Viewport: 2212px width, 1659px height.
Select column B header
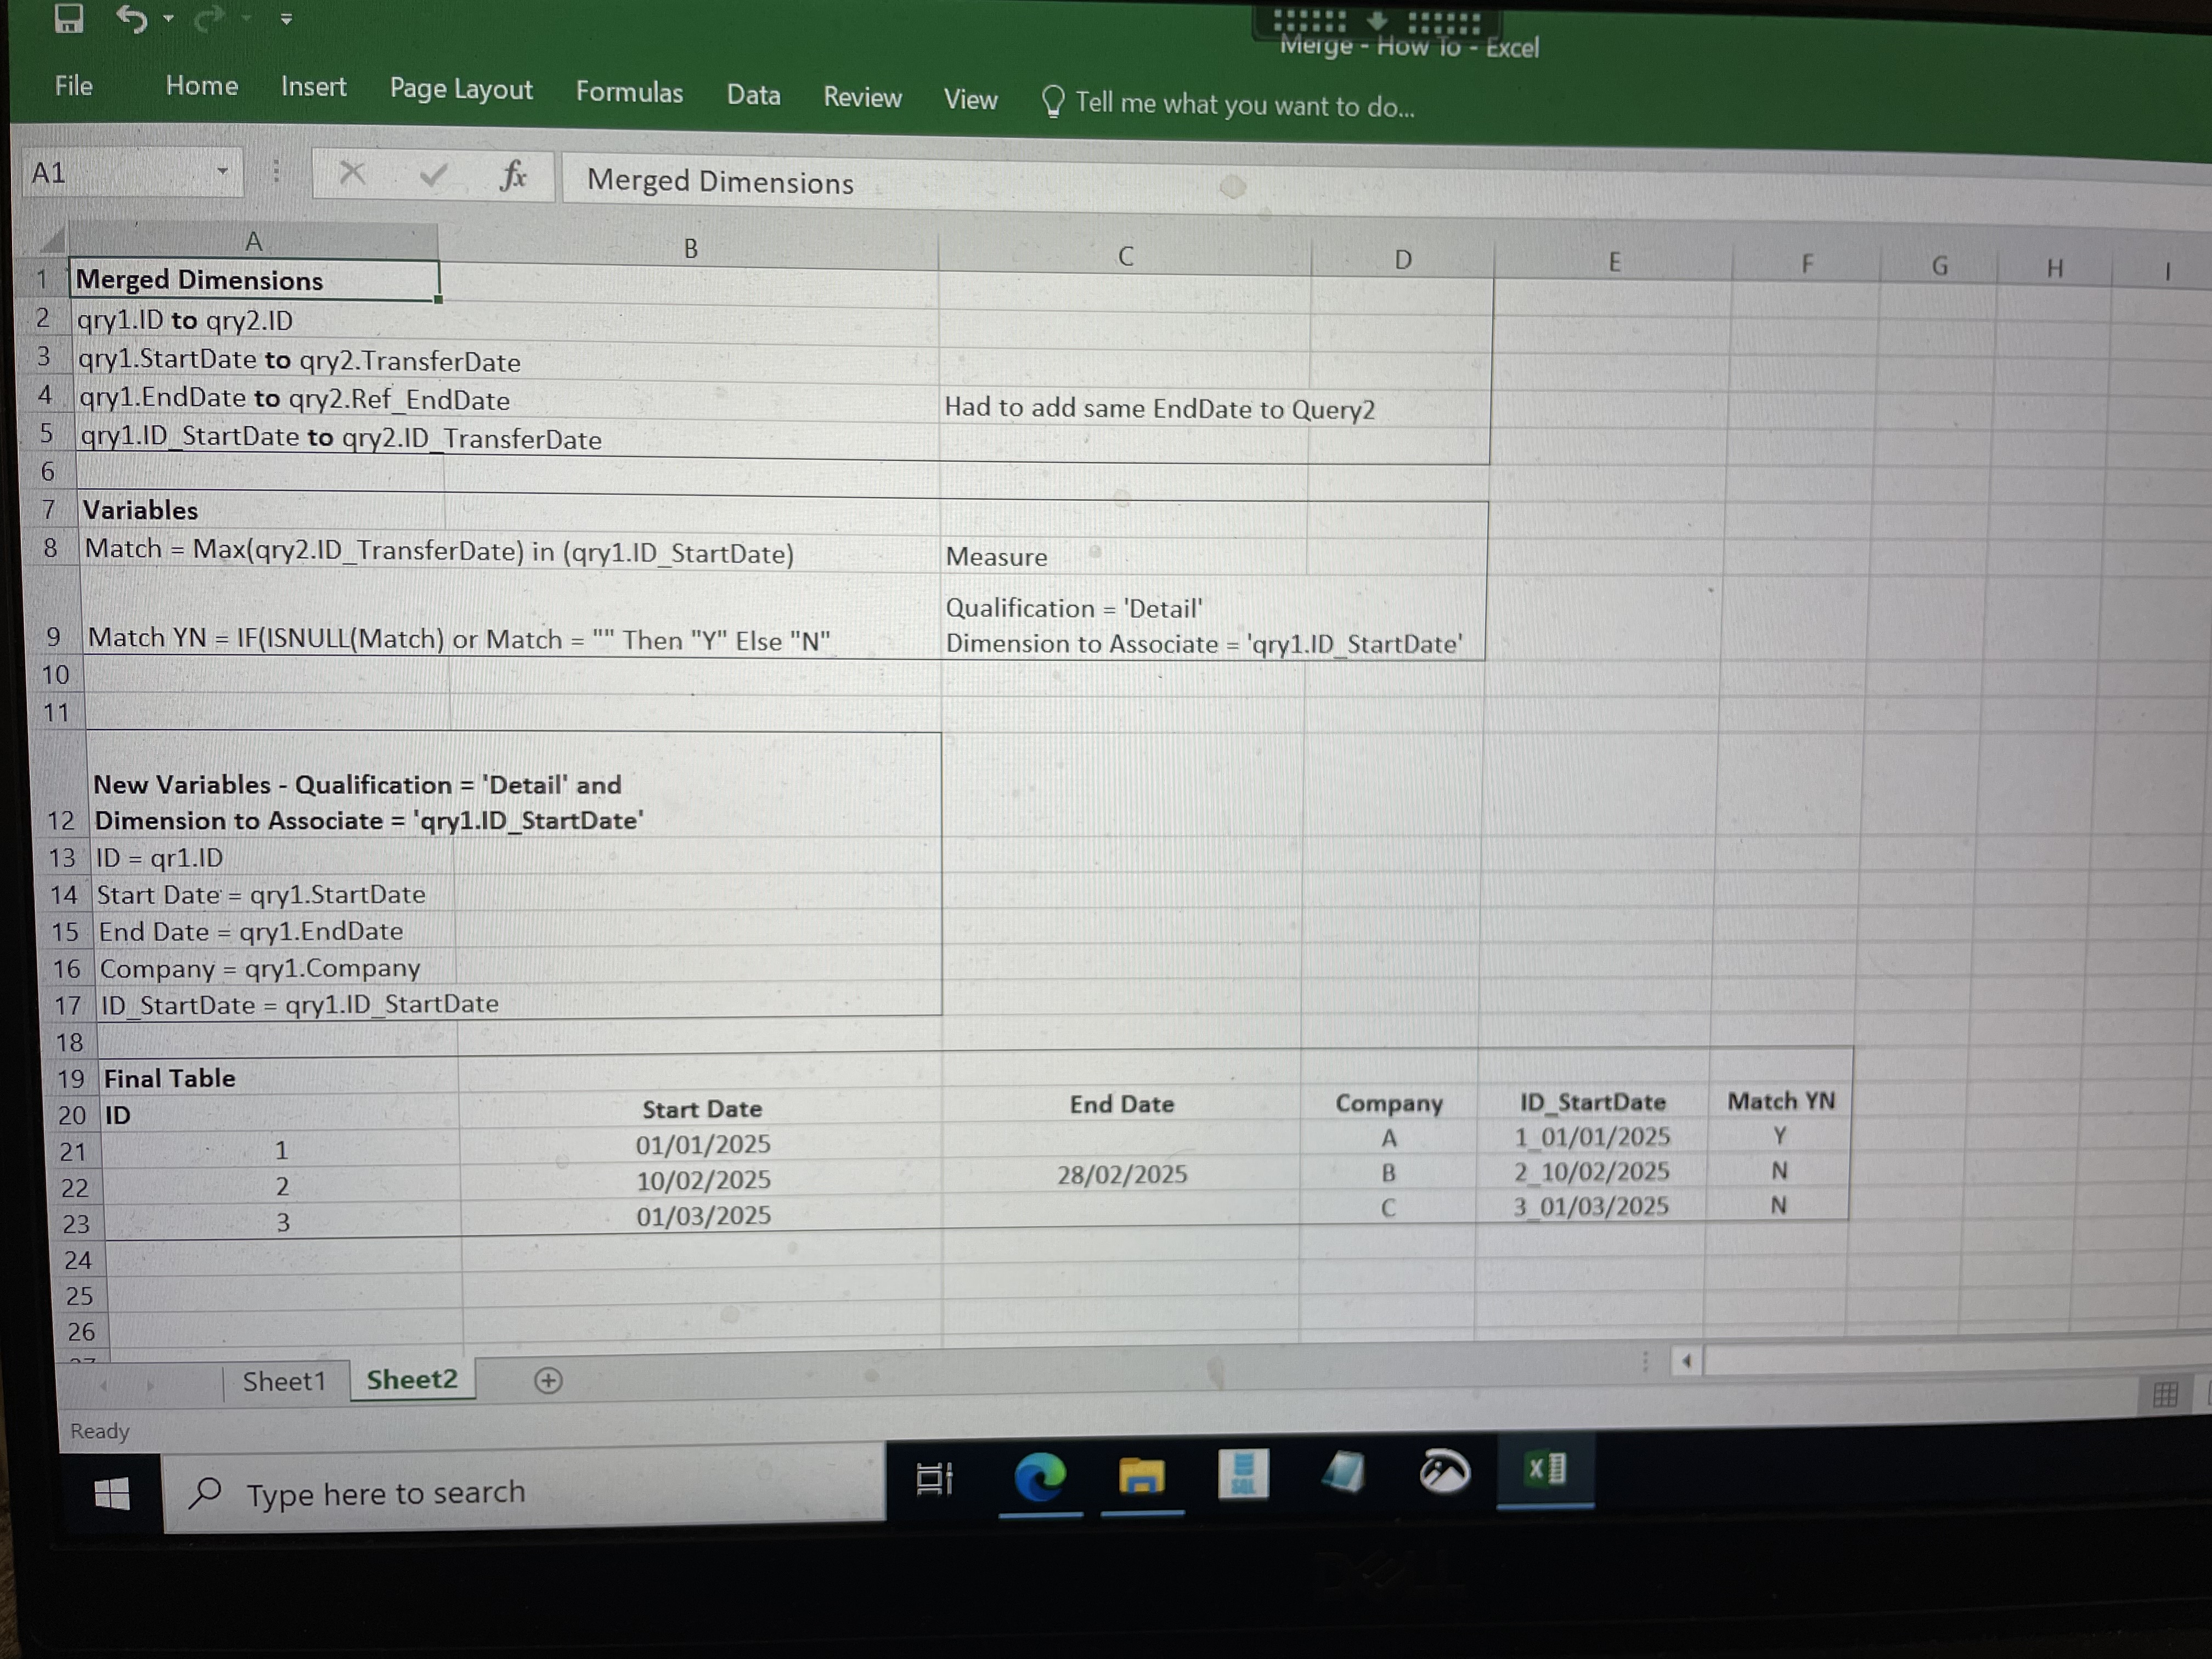pos(690,248)
